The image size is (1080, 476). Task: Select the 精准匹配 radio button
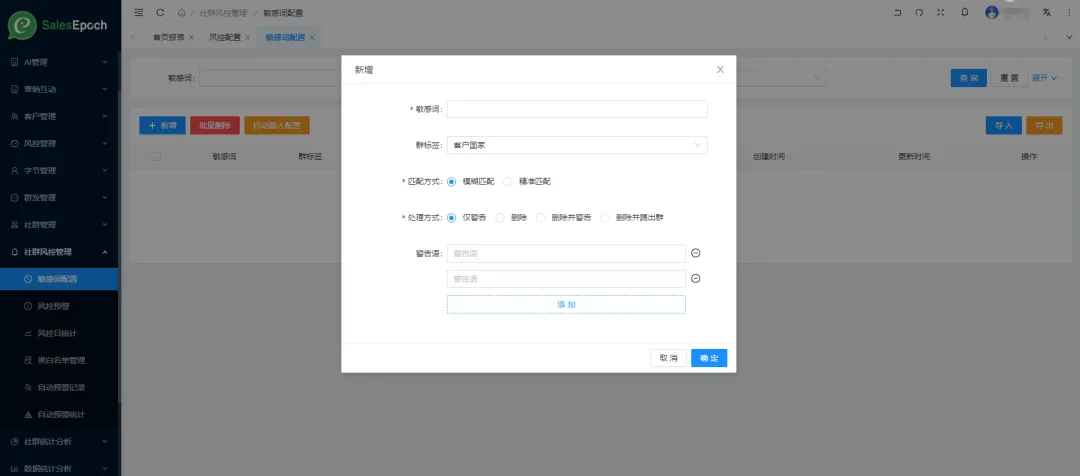[x=508, y=182]
